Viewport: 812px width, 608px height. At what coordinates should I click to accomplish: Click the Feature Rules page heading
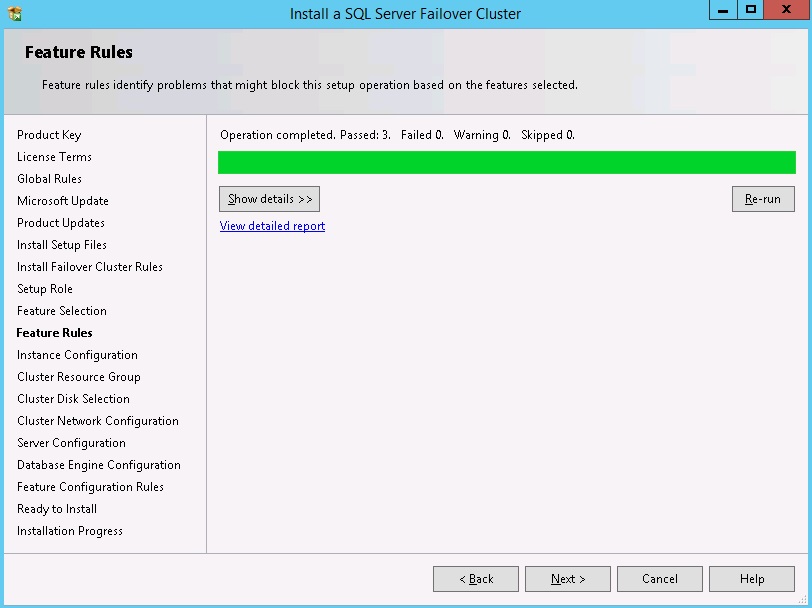(79, 52)
